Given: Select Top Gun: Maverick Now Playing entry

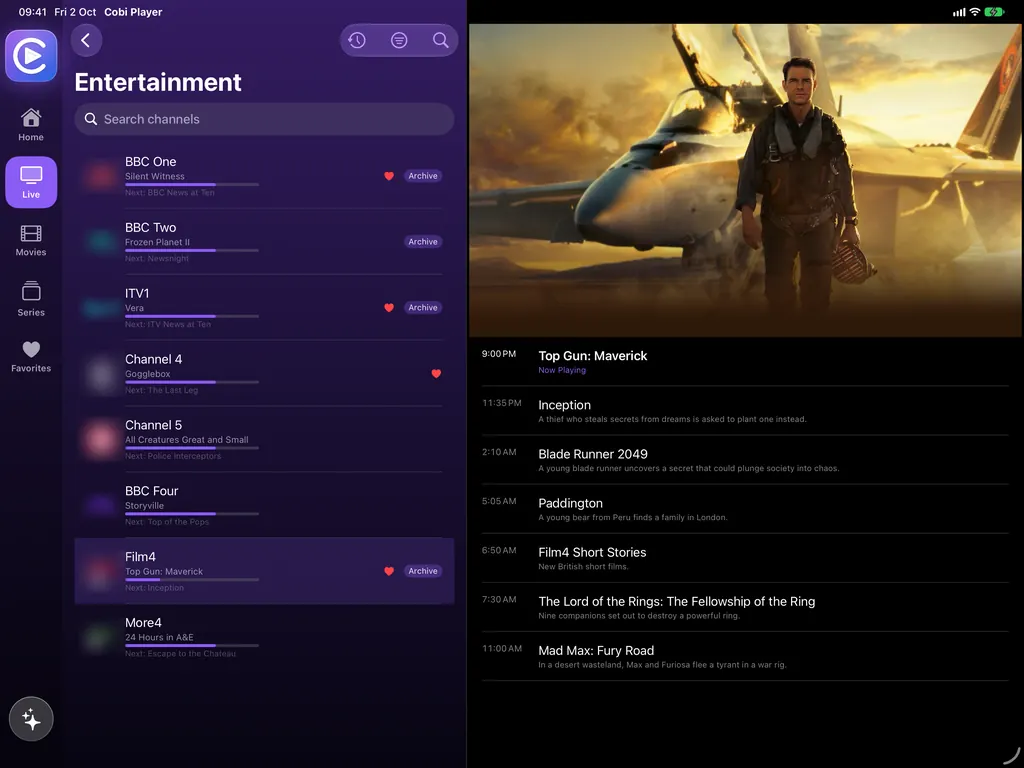Looking at the screenshot, I should pos(745,361).
